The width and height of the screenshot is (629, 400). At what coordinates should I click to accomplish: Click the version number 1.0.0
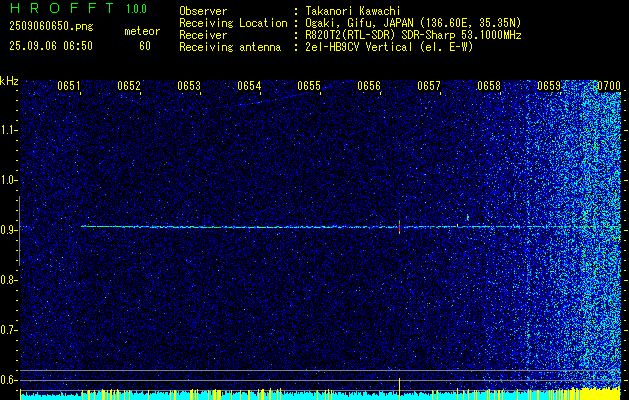point(136,9)
